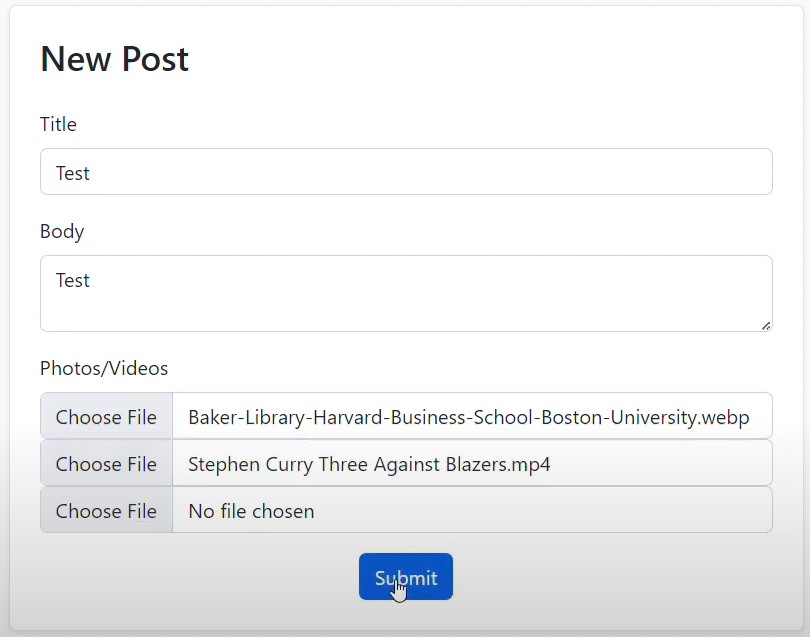
Task: Click the Body field label
Action: (x=62, y=231)
